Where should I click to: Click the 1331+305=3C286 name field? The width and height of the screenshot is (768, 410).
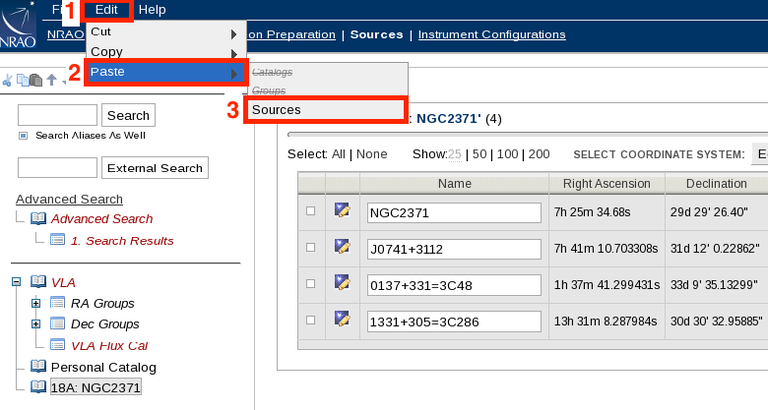pyautogui.click(x=453, y=321)
